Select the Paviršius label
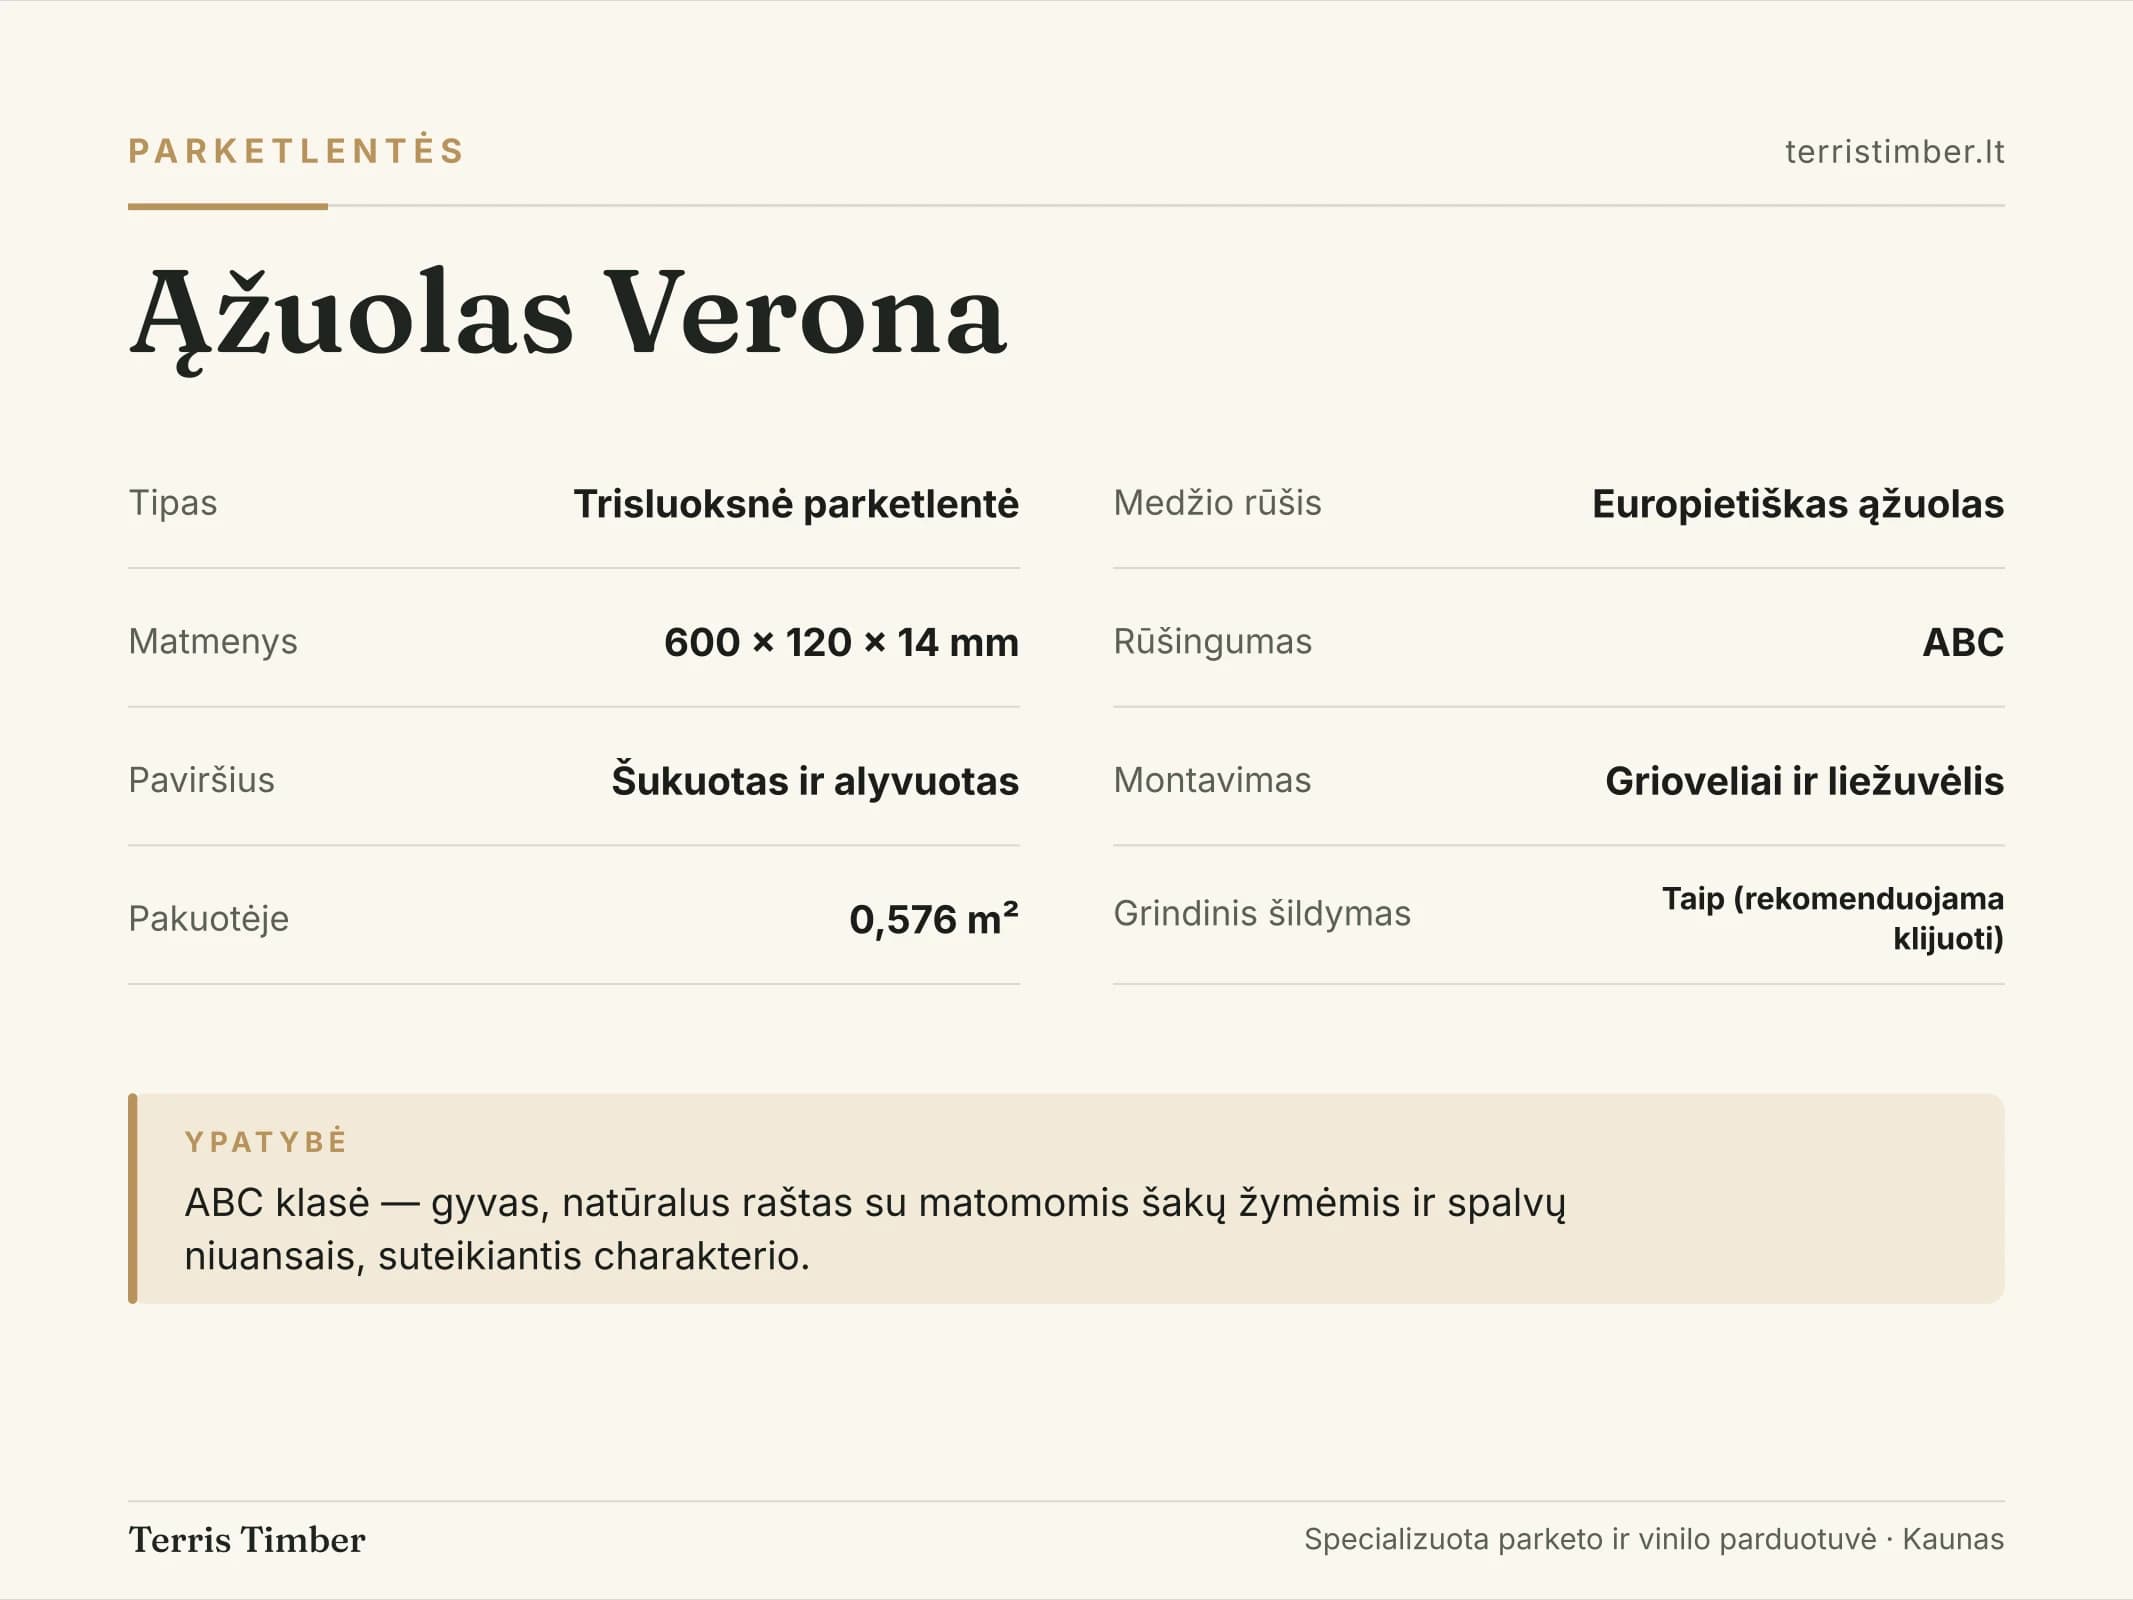The width and height of the screenshot is (2133, 1600). tap(201, 780)
